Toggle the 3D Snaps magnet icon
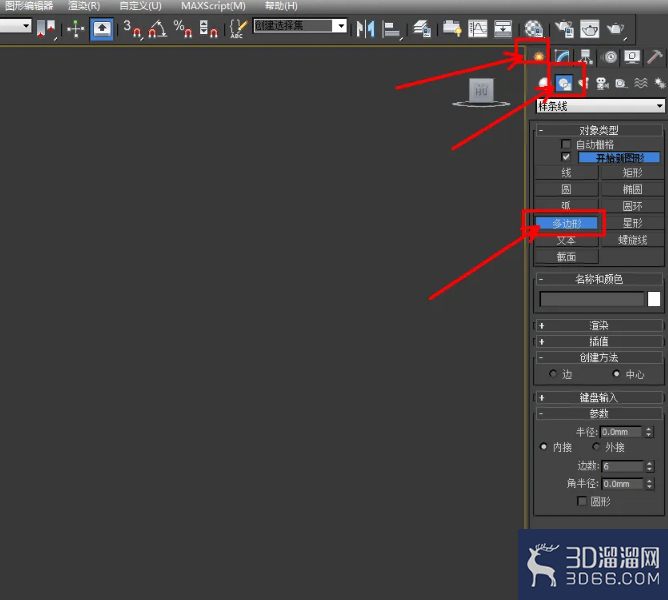This screenshot has width=668, height=600. pos(132,29)
